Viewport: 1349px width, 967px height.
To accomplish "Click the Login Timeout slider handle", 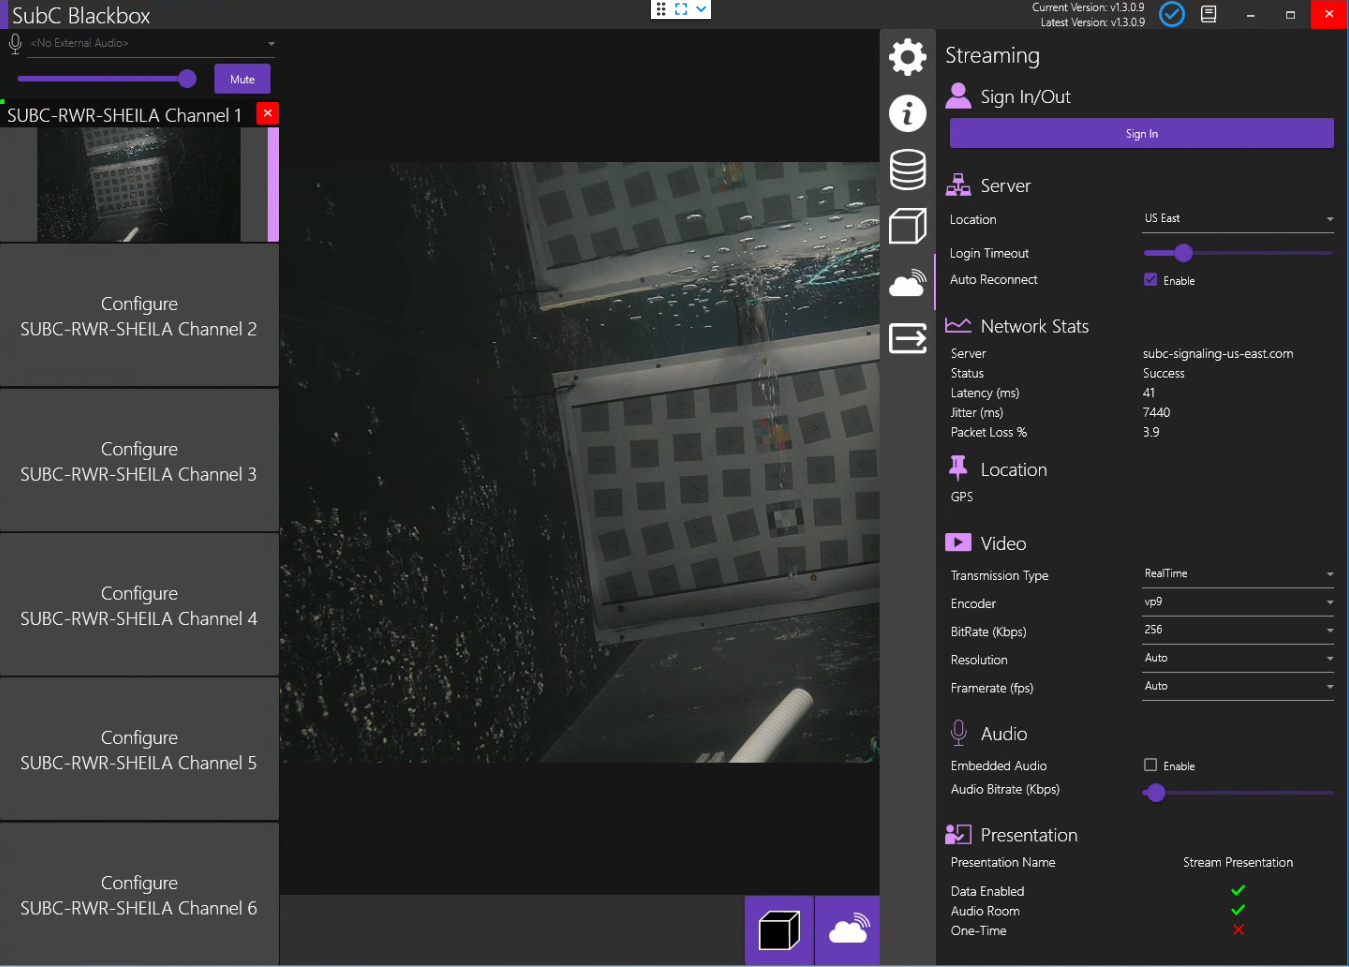I will [1183, 253].
